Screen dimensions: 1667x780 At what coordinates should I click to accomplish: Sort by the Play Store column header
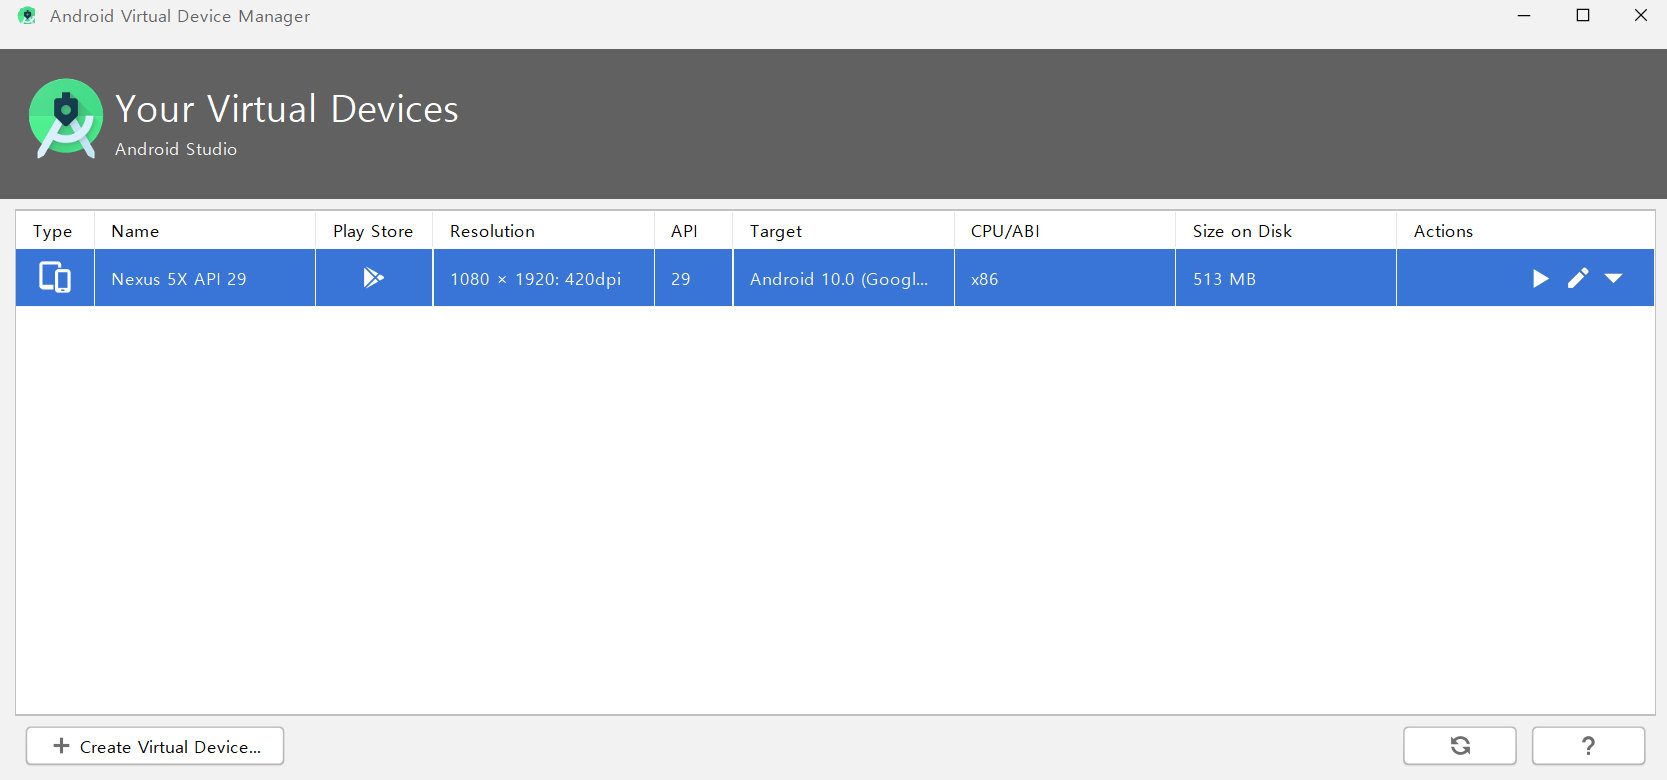[374, 231]
